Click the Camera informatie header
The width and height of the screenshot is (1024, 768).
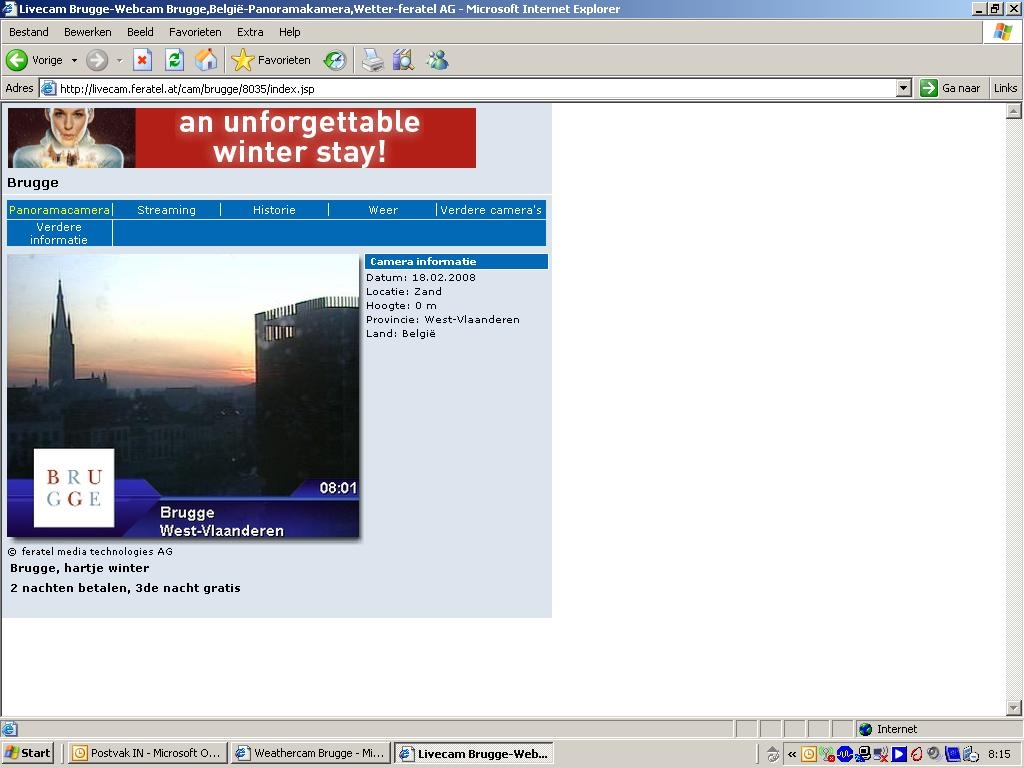[x=456, y=261]
